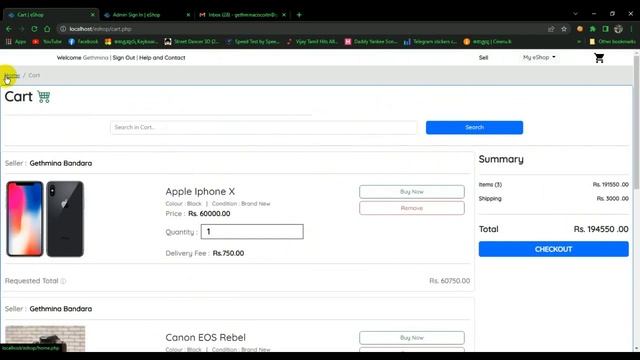The width and height of the screenshot is (640, 360).
Task: Click the Rs. 60750.00 requested total
Action: coord(449,281)
